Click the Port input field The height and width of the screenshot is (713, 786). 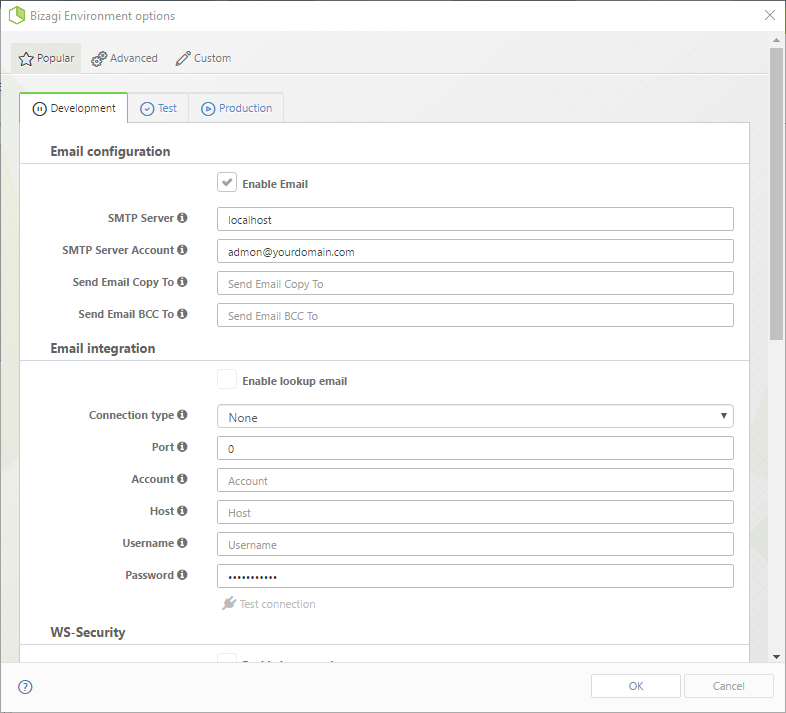coord(475,448)
